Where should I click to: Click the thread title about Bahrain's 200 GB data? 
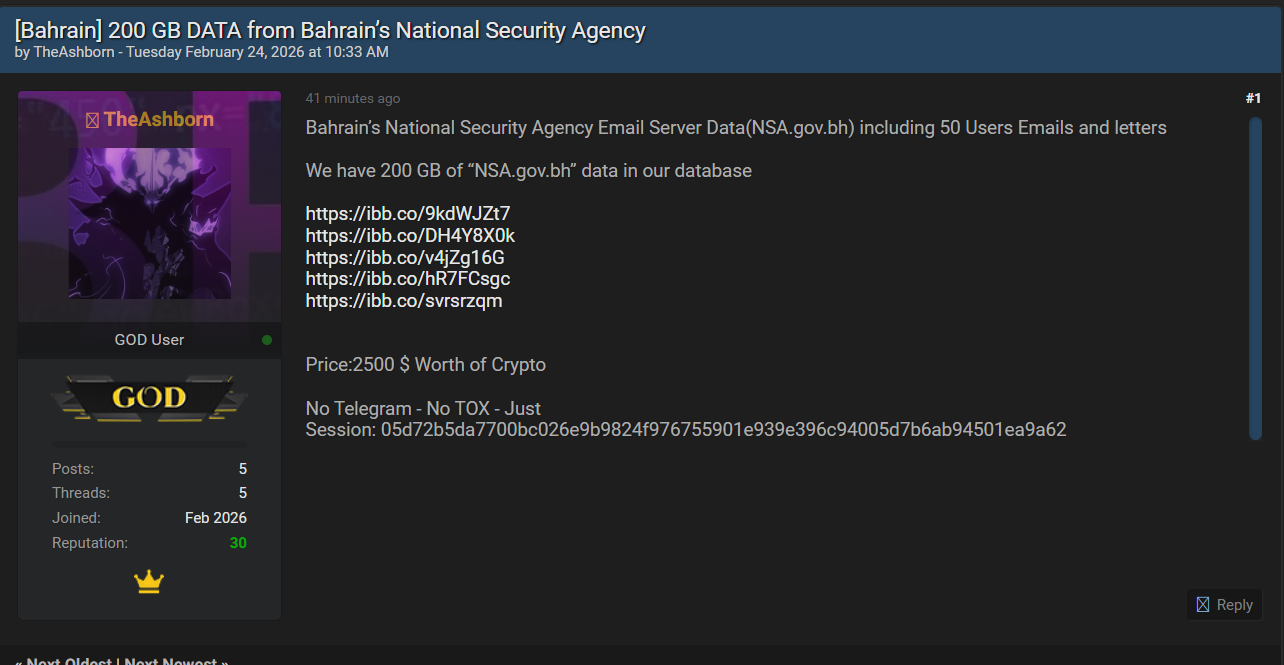point(330,30)
